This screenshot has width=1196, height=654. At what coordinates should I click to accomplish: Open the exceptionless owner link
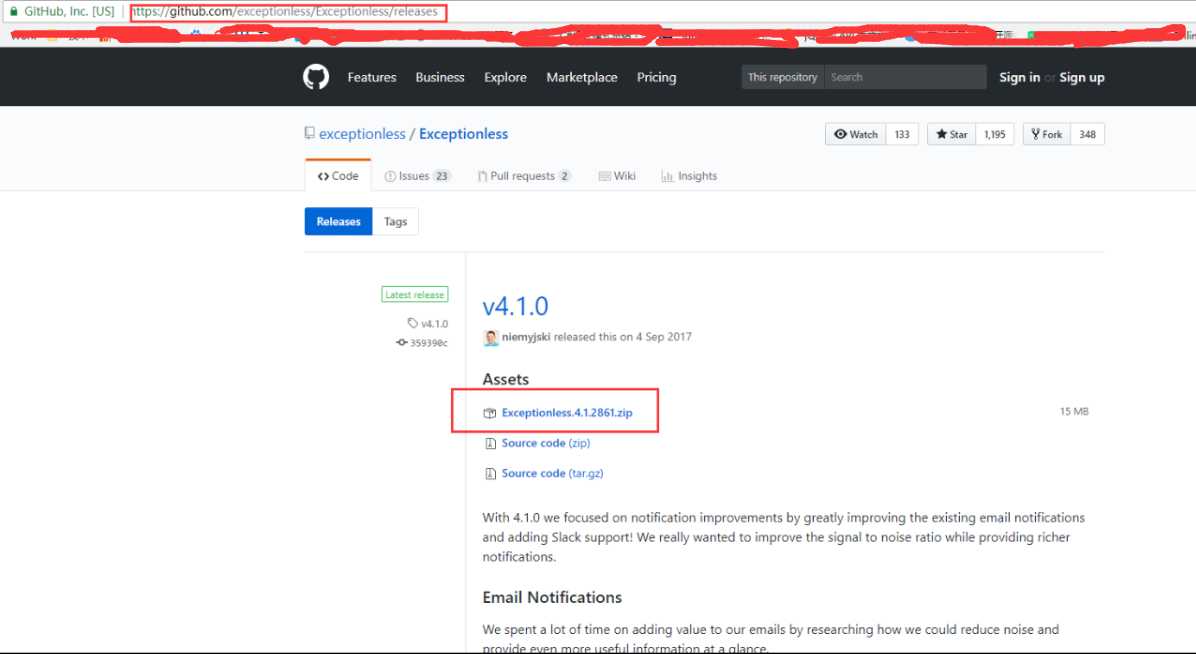[x=362, y=134]
